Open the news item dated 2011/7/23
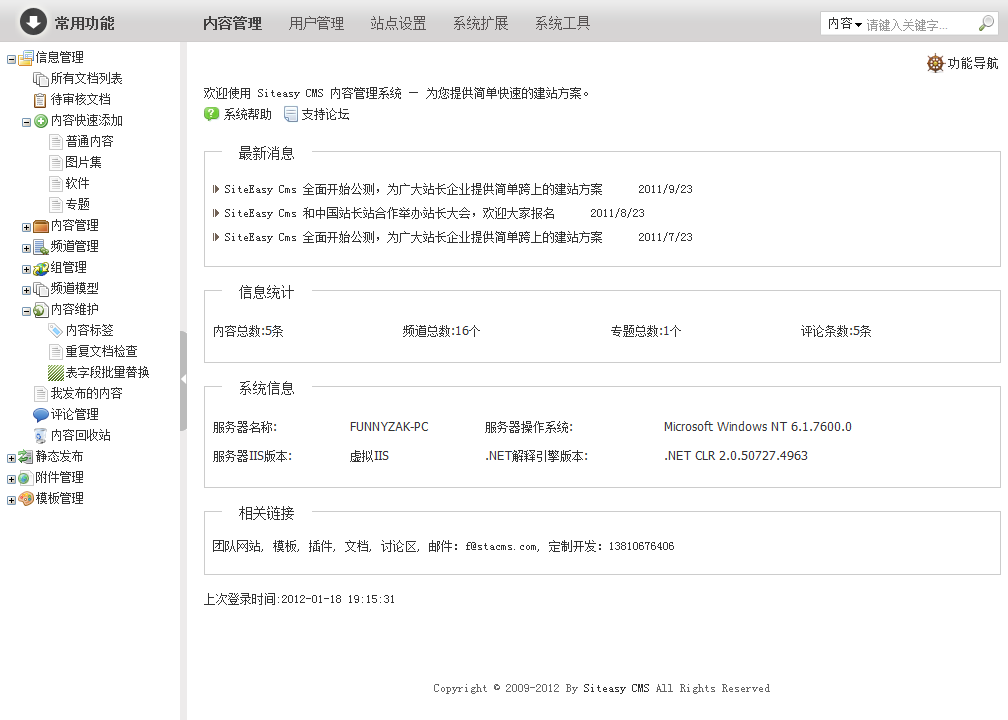This screenshot has height=720, width=1008. click(413, 237)
